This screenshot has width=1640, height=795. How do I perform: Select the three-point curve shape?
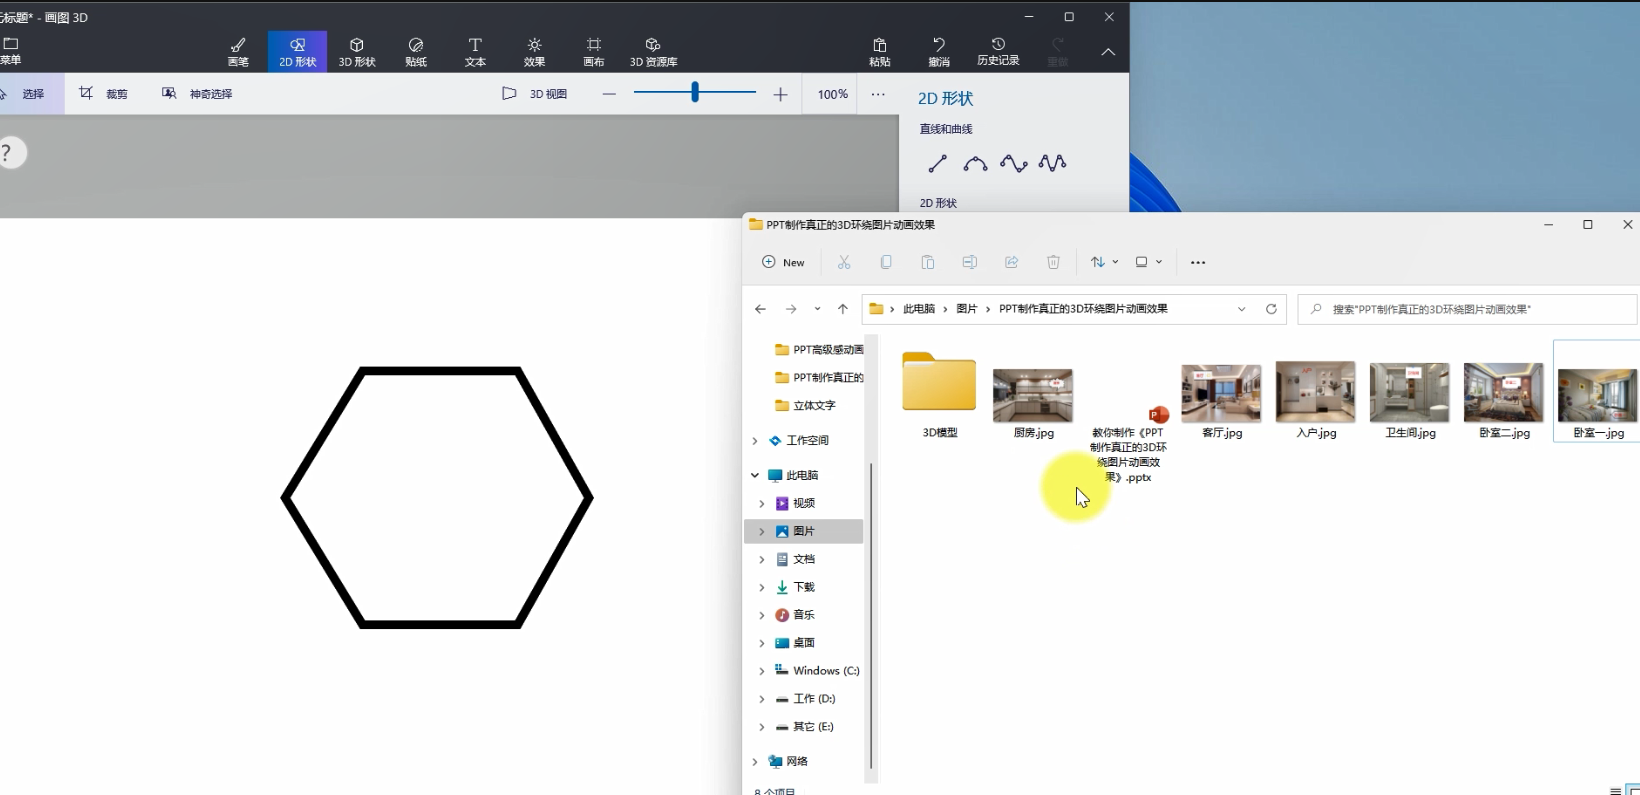click(975, 163)
